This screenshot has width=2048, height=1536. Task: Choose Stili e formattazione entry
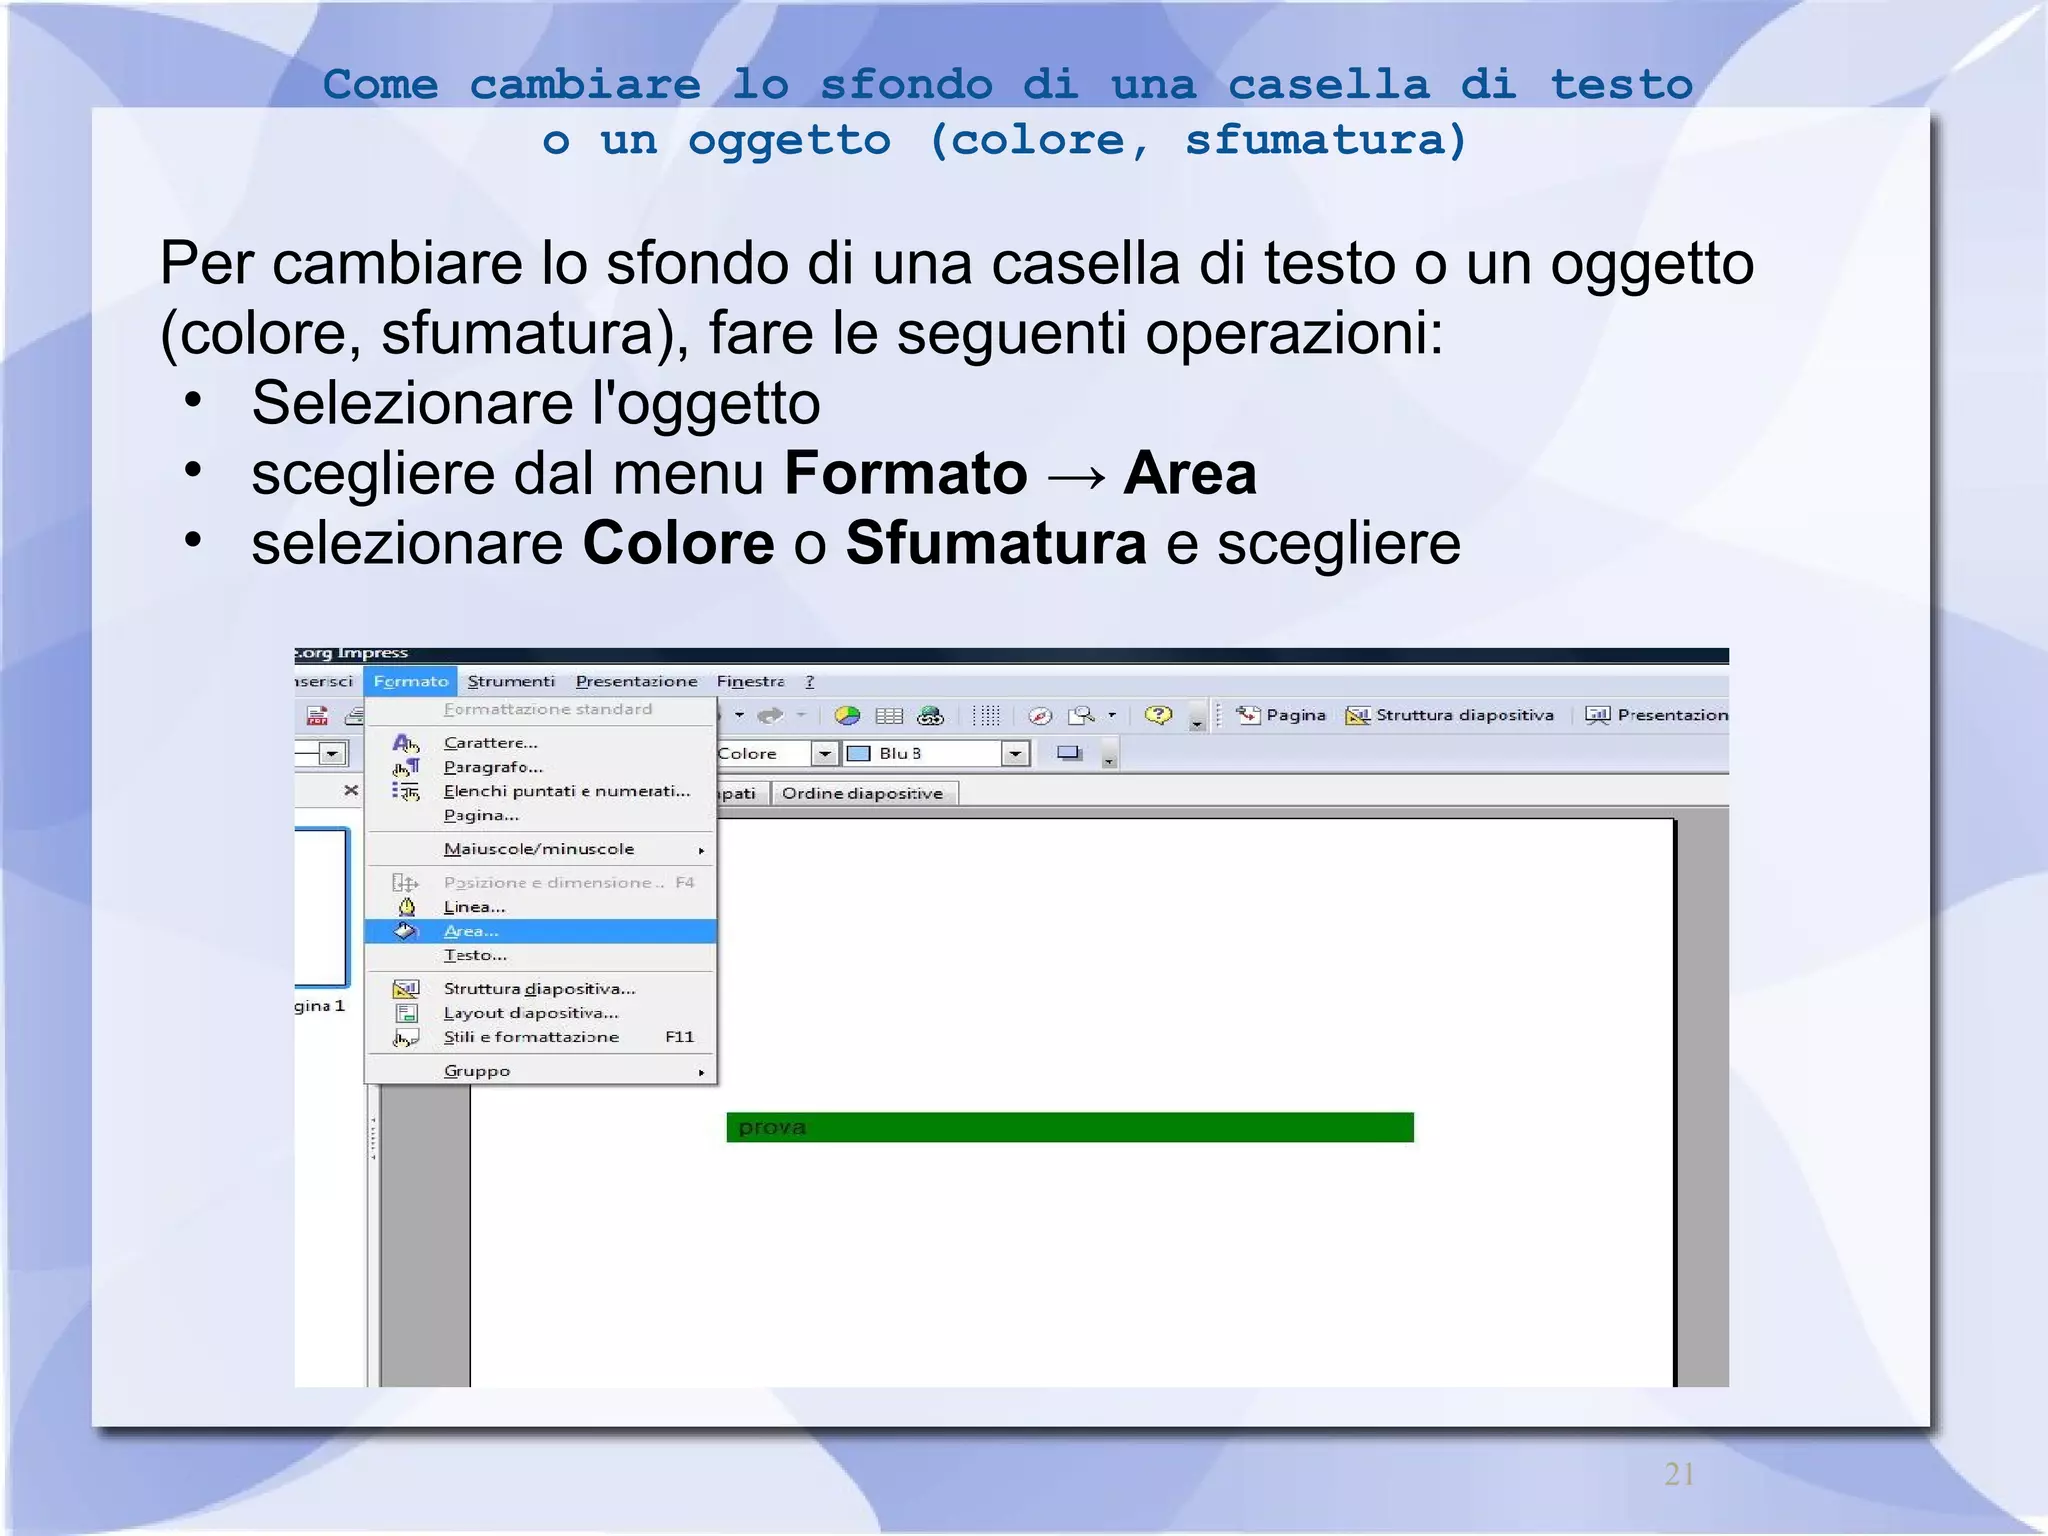(541, 1037)
